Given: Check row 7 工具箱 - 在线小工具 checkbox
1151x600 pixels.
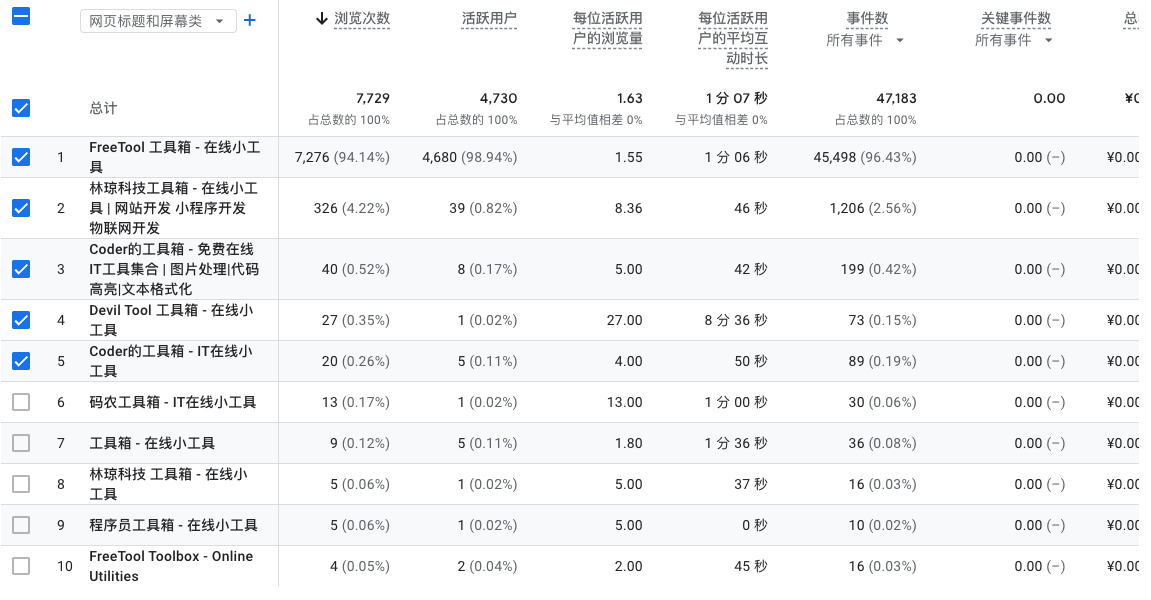Looking at the screenshot, I should [x=21, y=443].
